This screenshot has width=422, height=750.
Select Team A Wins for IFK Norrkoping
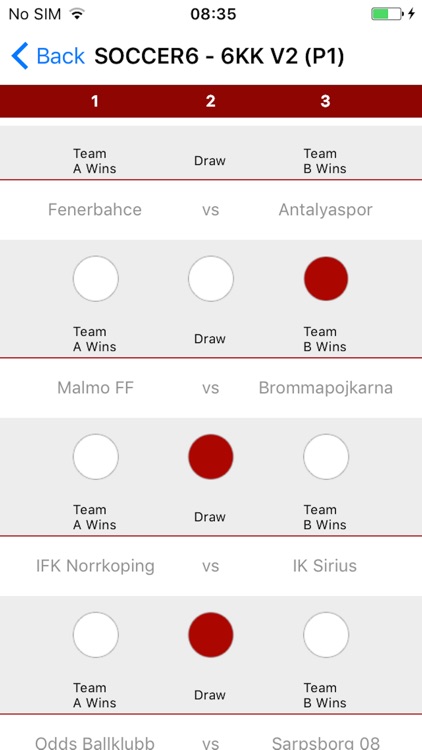(x=96, y=635)
